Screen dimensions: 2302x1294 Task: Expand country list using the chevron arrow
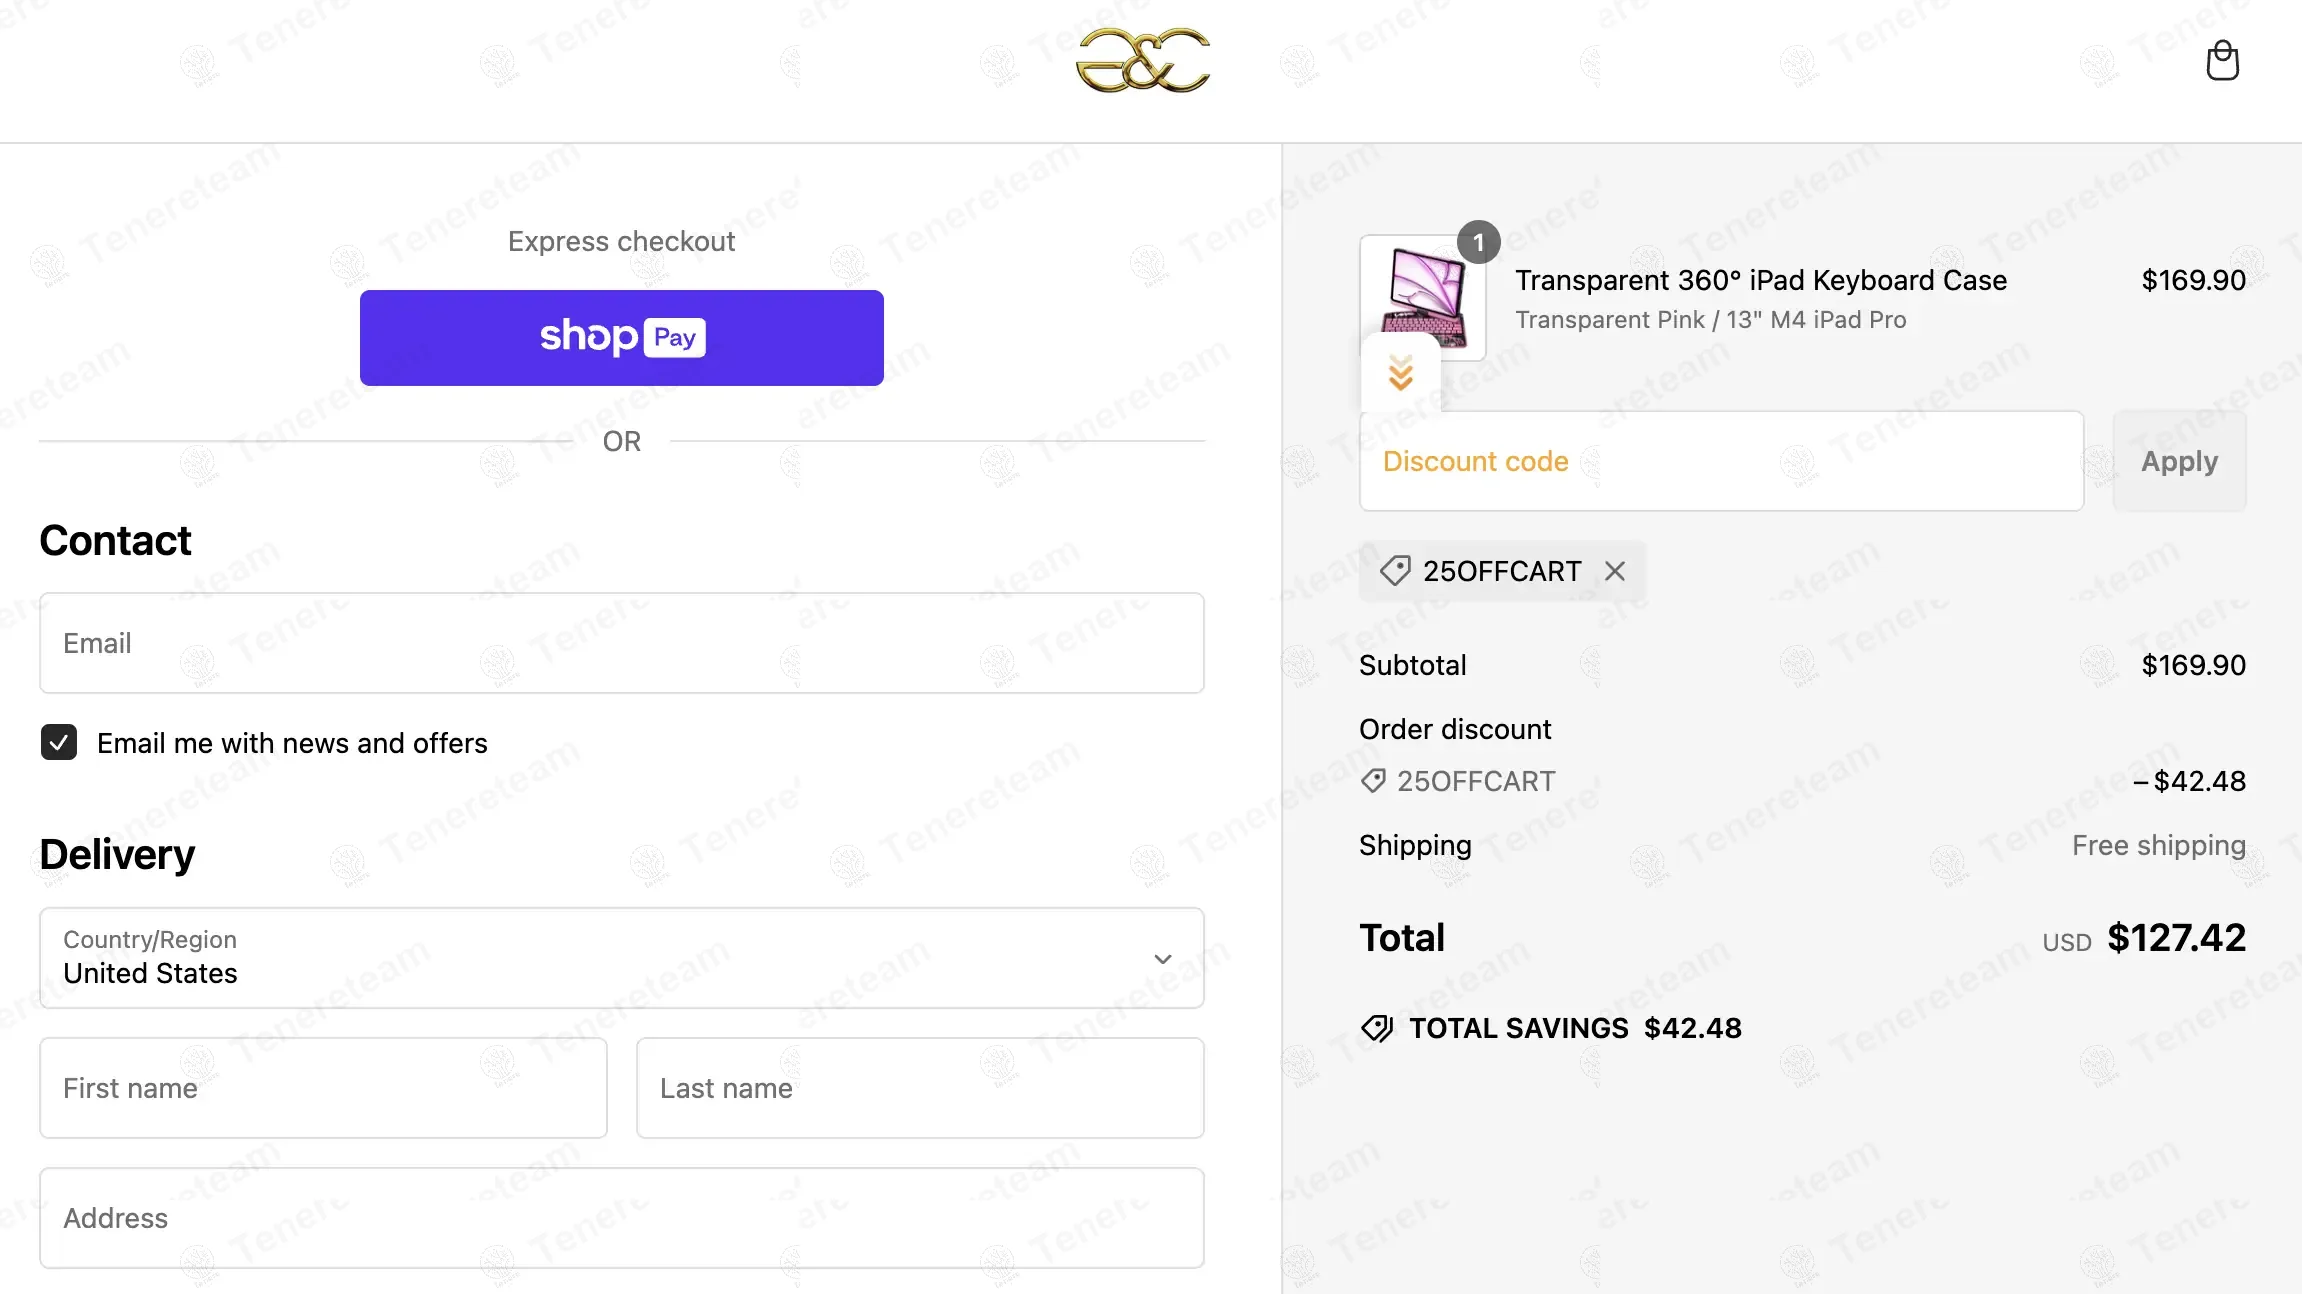1162,958
